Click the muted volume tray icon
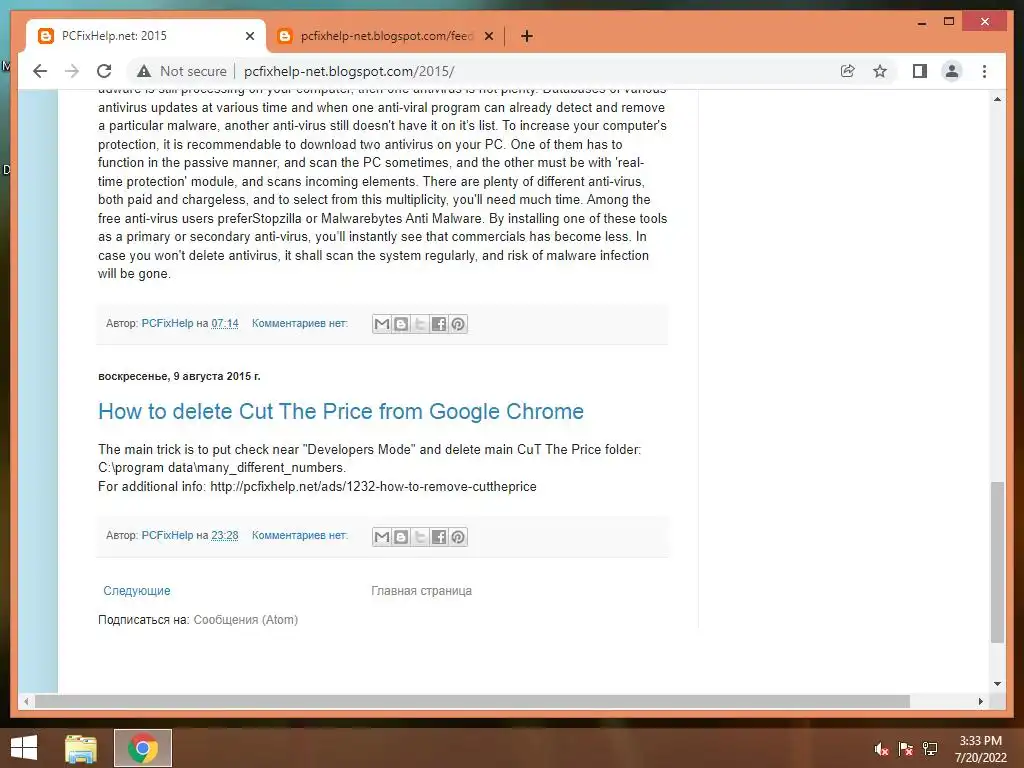 click(882, 749)
